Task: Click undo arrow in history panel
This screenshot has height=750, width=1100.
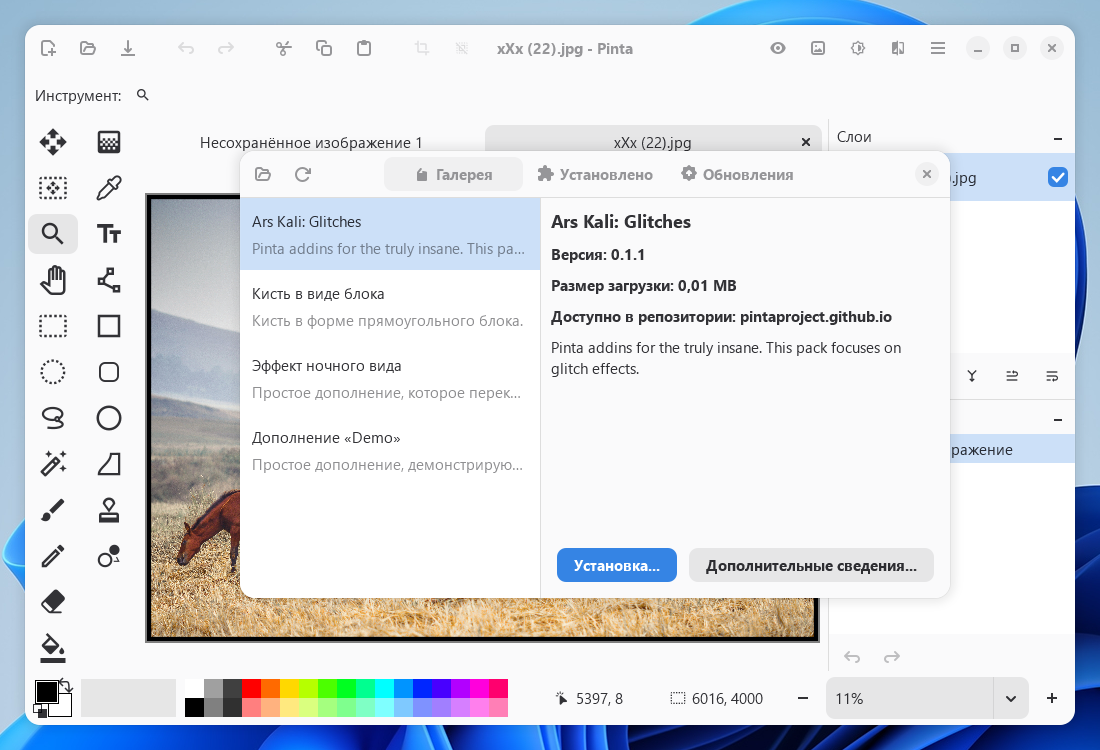Action: coord(852,657)
